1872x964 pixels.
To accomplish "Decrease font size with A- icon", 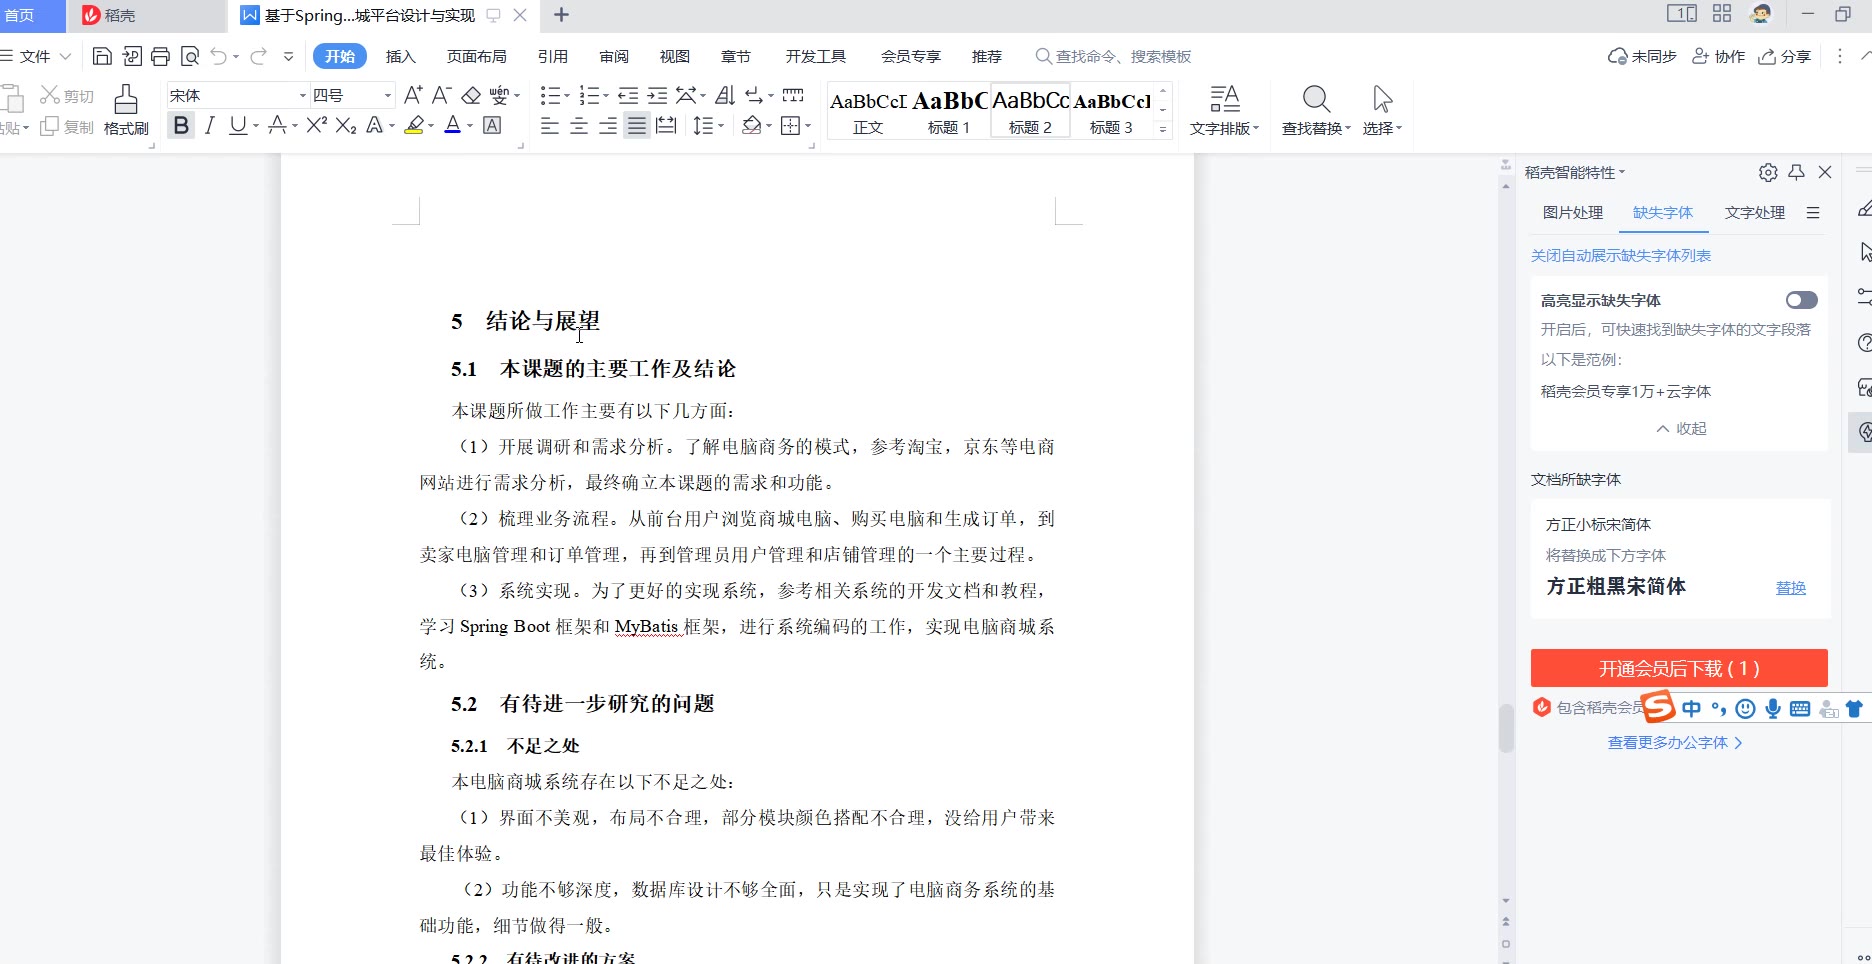I will (x=442, y=95).
